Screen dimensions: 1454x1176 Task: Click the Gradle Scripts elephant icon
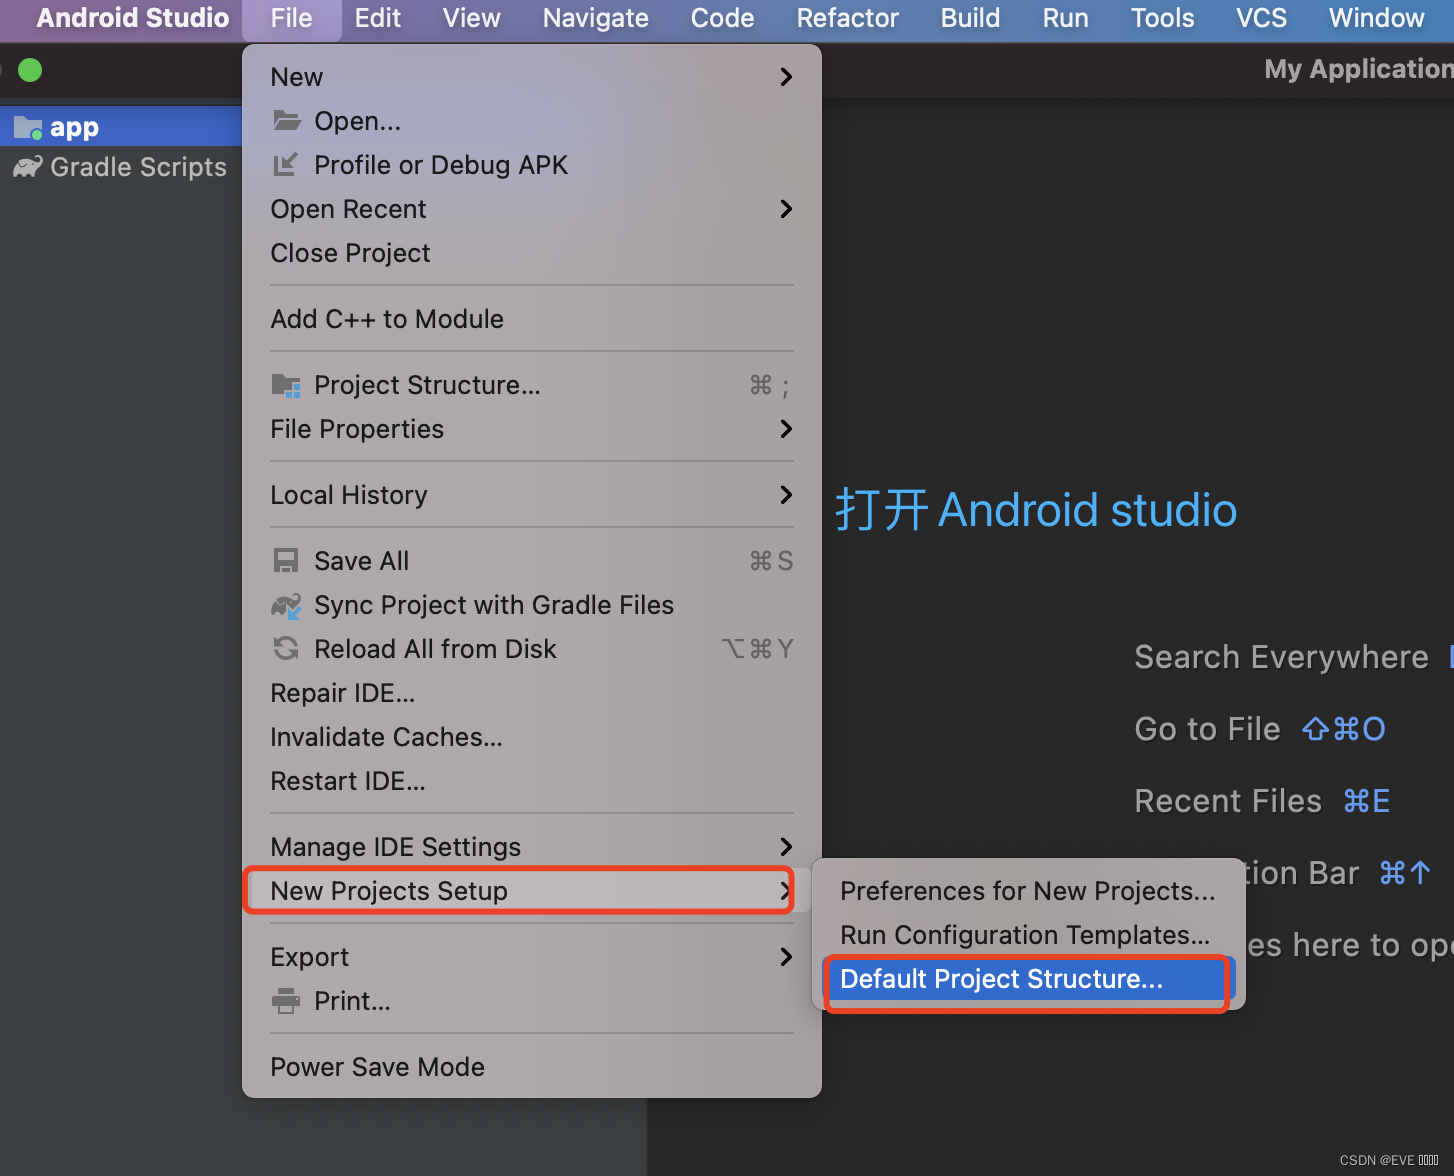pyautogui.click(x=27, y=167)
